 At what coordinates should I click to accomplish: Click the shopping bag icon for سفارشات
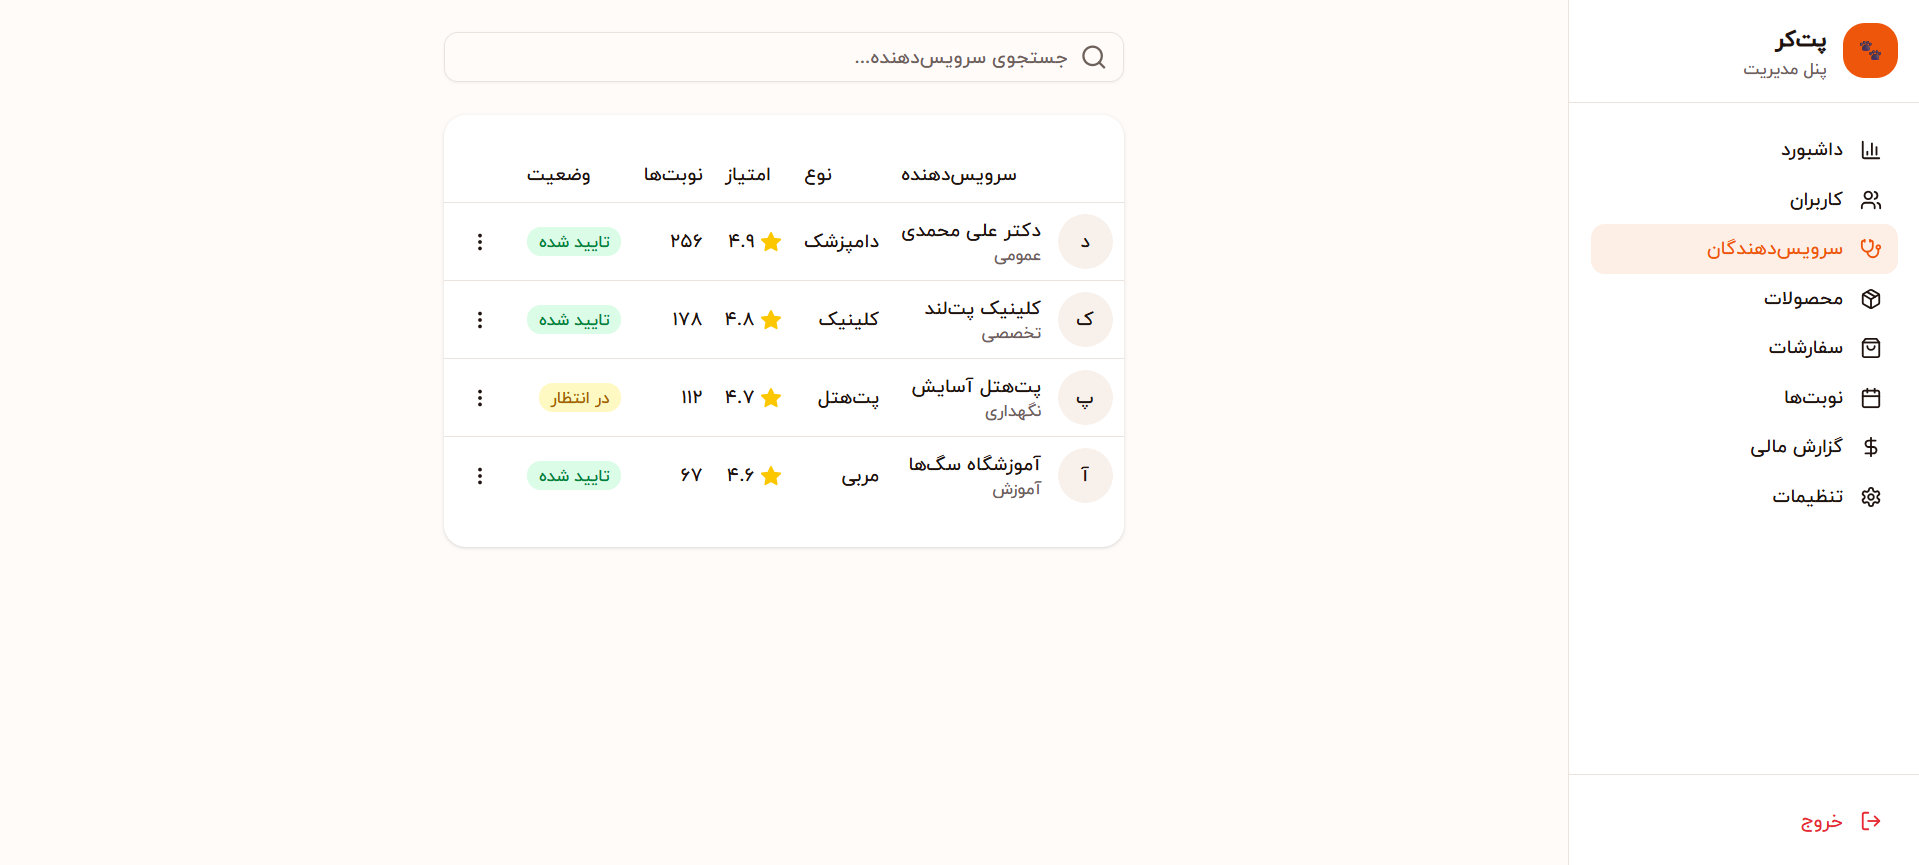1871,348
